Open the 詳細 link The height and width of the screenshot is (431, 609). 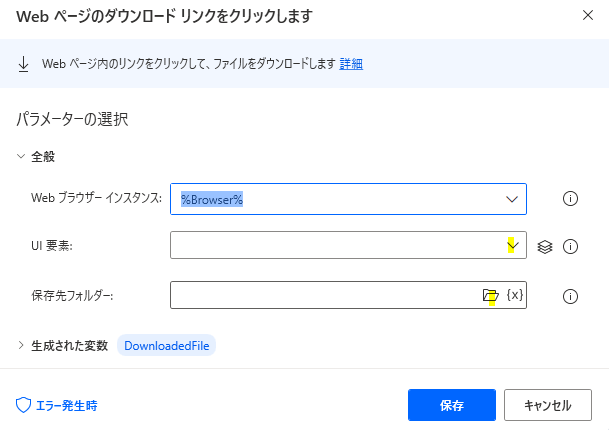point(351,63)
